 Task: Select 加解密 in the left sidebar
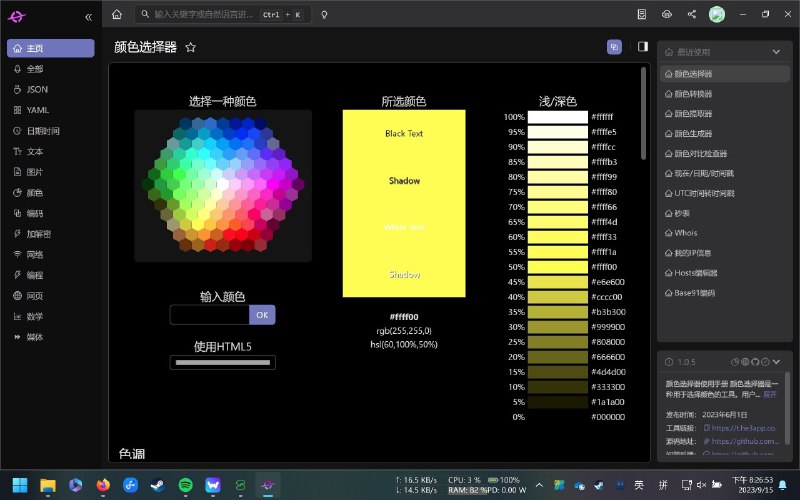click(x=38, y=233)
